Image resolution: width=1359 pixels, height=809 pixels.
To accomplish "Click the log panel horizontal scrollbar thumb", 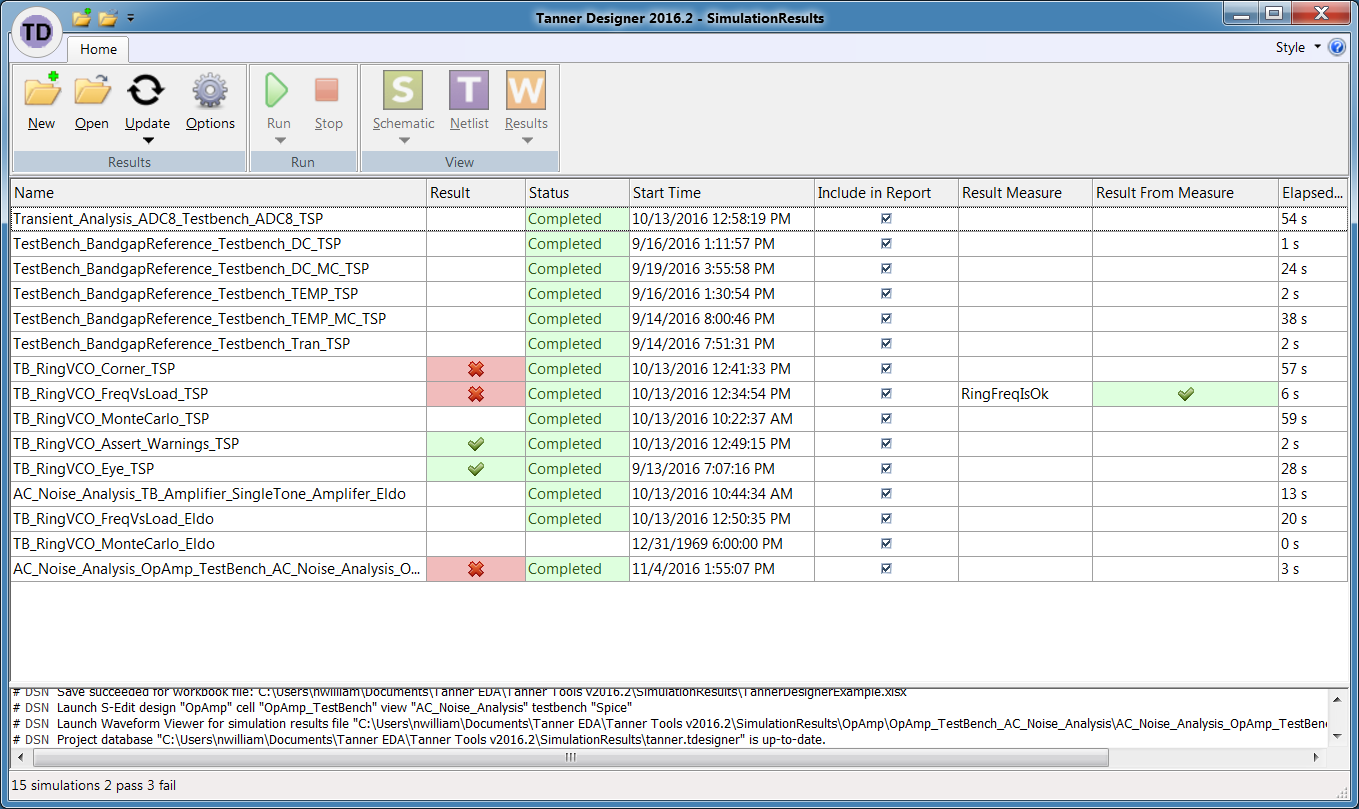I will [569, 757].
